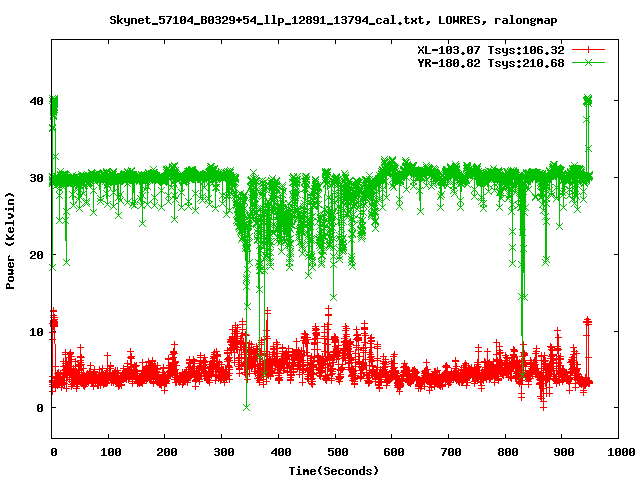Click the x-axis tick label 1000
This screenshot has width=640, height=480.
[x=621, y=452]
